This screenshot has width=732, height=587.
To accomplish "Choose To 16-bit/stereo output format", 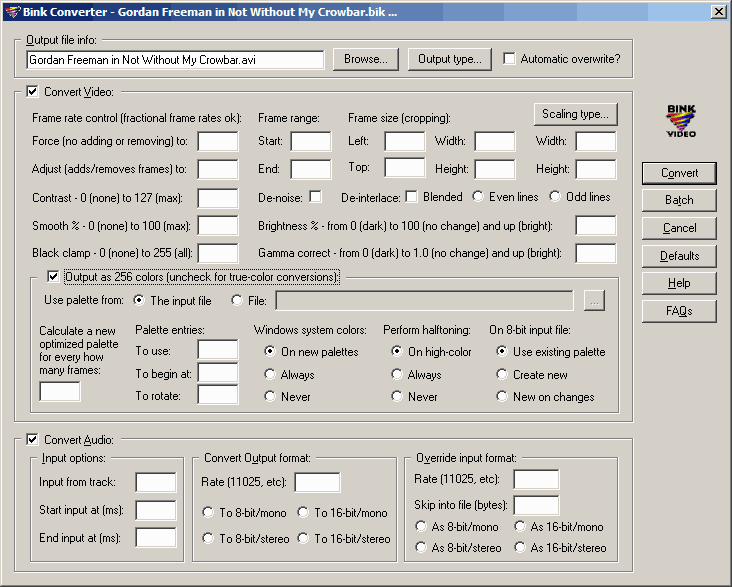I will click(x=303, y=538).
